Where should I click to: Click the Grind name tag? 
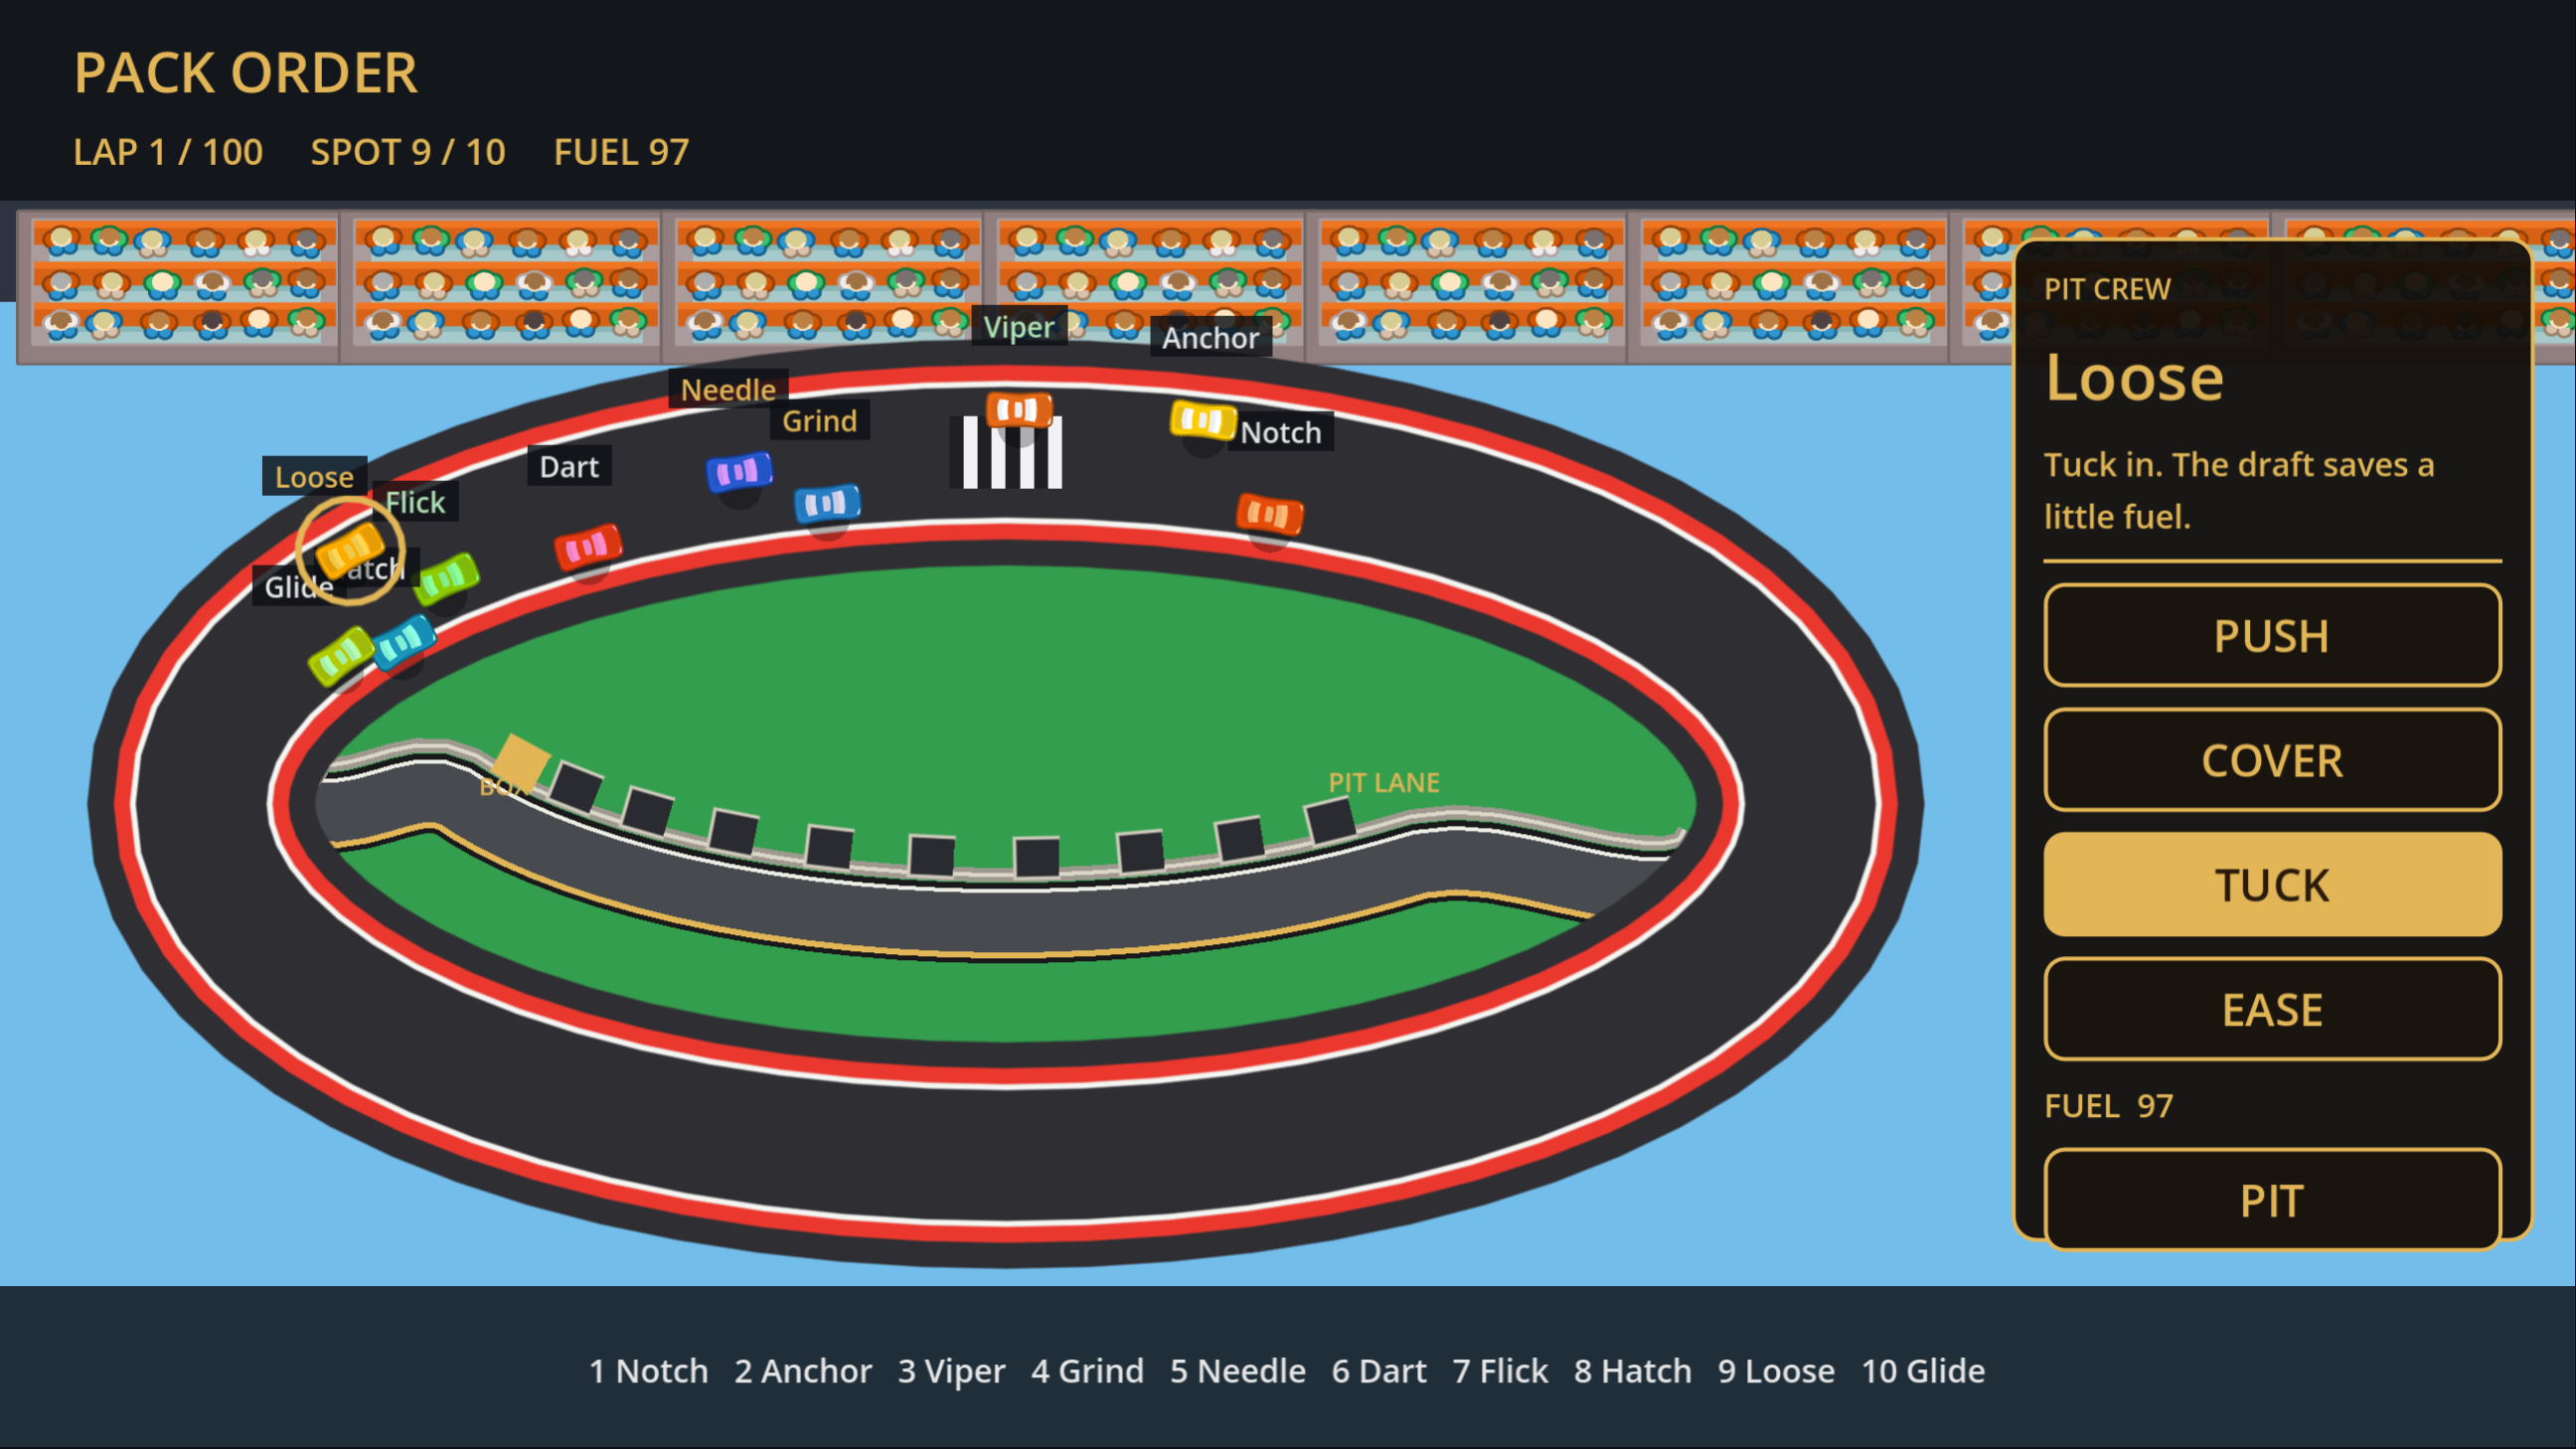pos(819,420)
